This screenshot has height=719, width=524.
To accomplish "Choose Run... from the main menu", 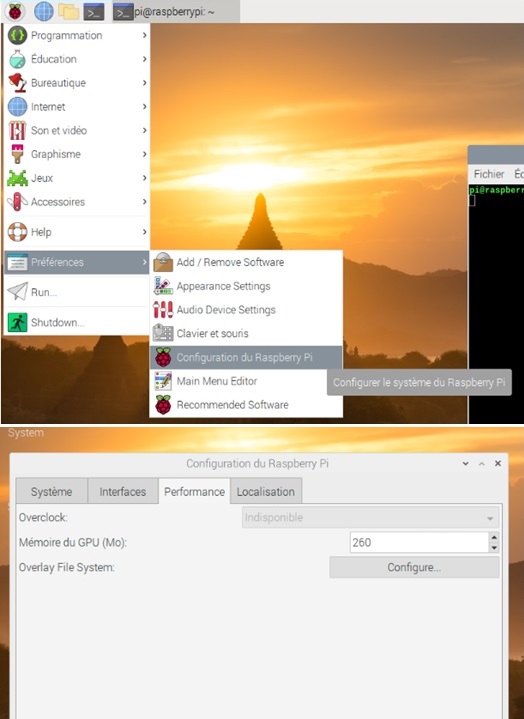I will (77, 292).
